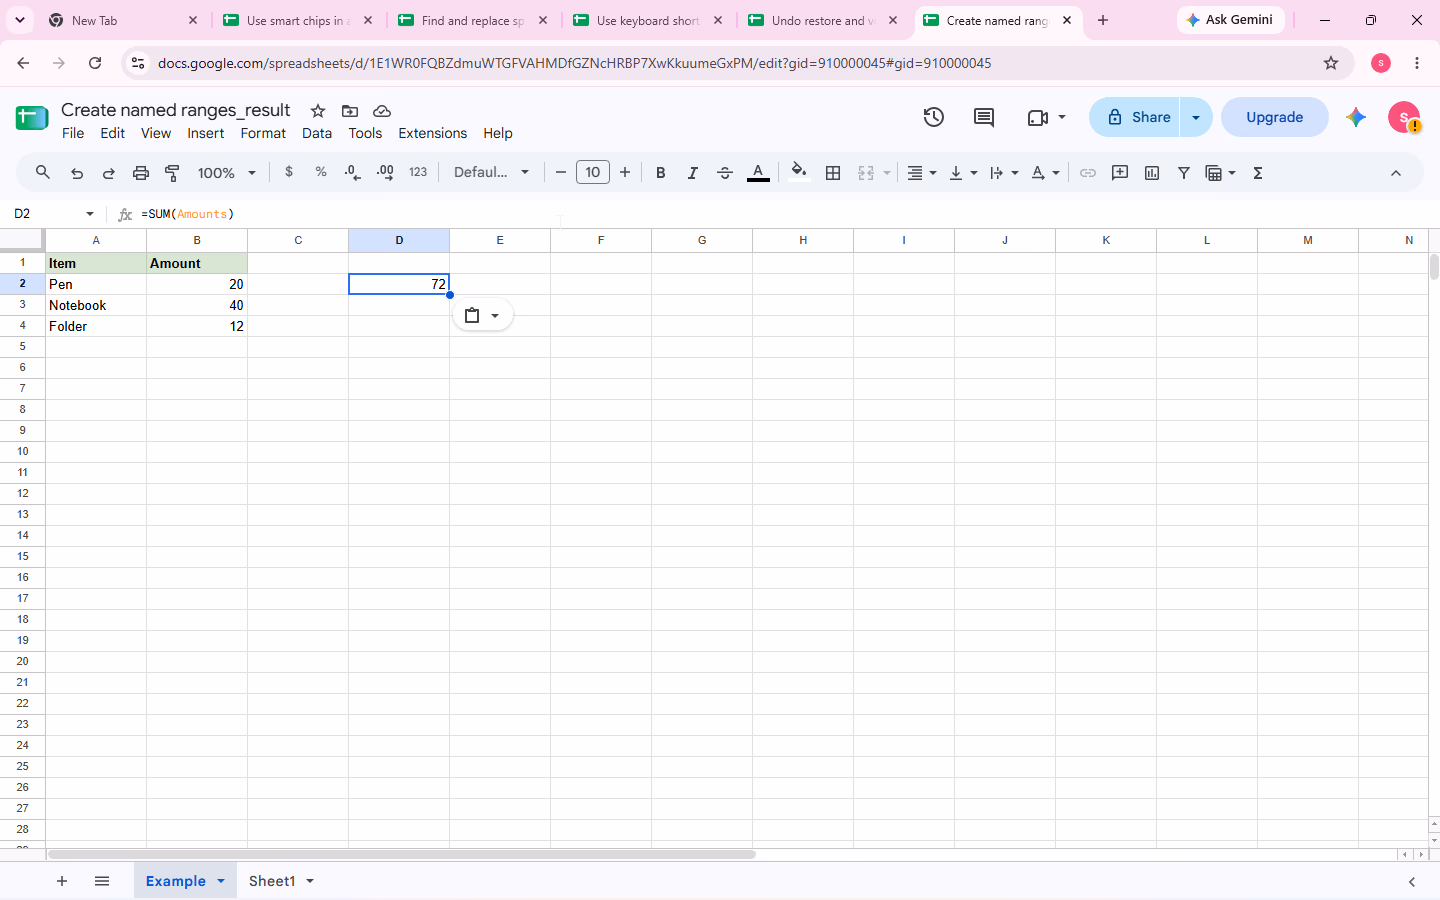Open version history clock icon
Viewport: 1440px width, 900px height.
coord(934,117)
